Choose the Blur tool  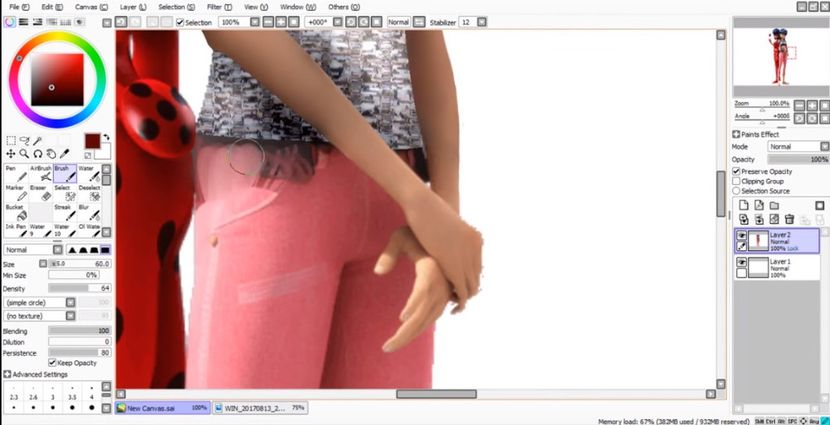pos(89,213)
